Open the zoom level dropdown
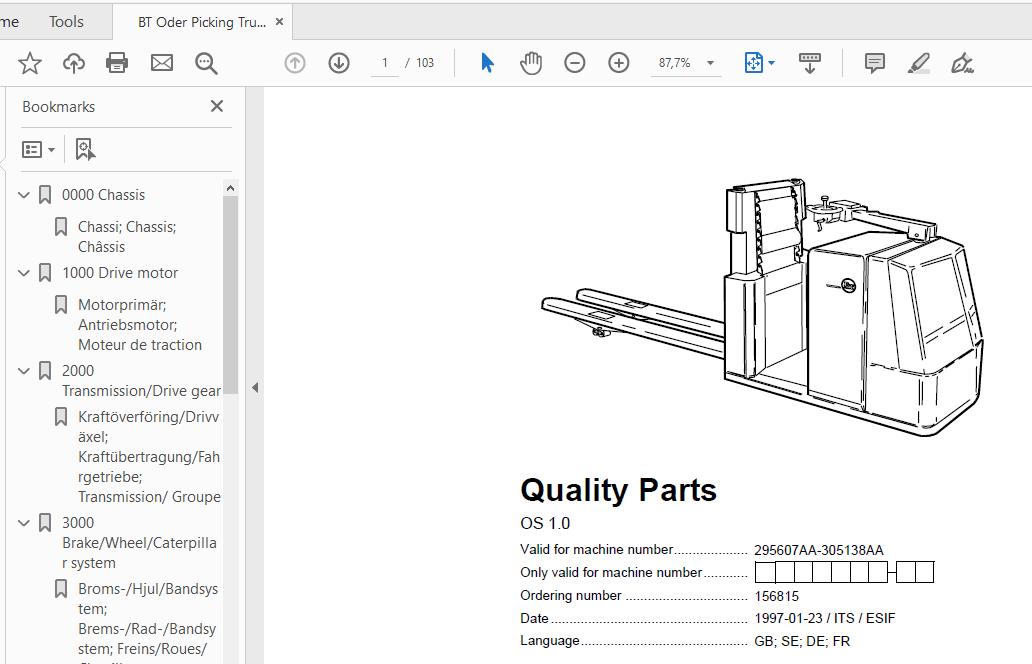 (710, 63)
